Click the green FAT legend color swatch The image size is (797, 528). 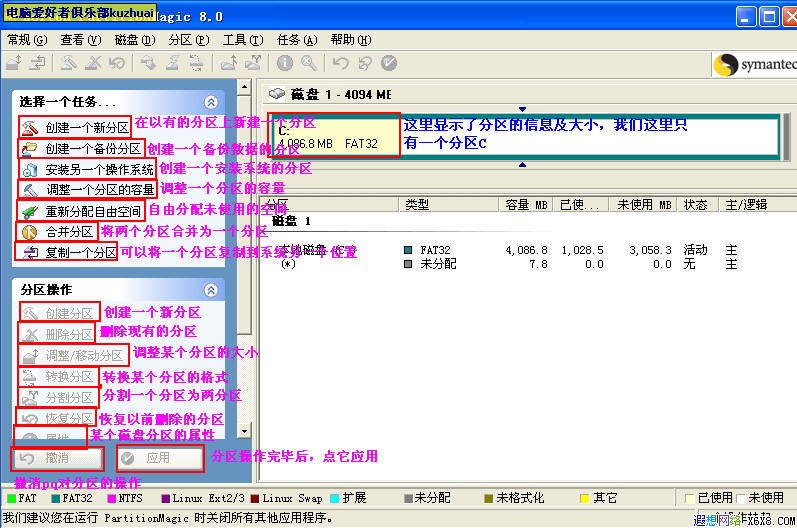tap(11, 499)
